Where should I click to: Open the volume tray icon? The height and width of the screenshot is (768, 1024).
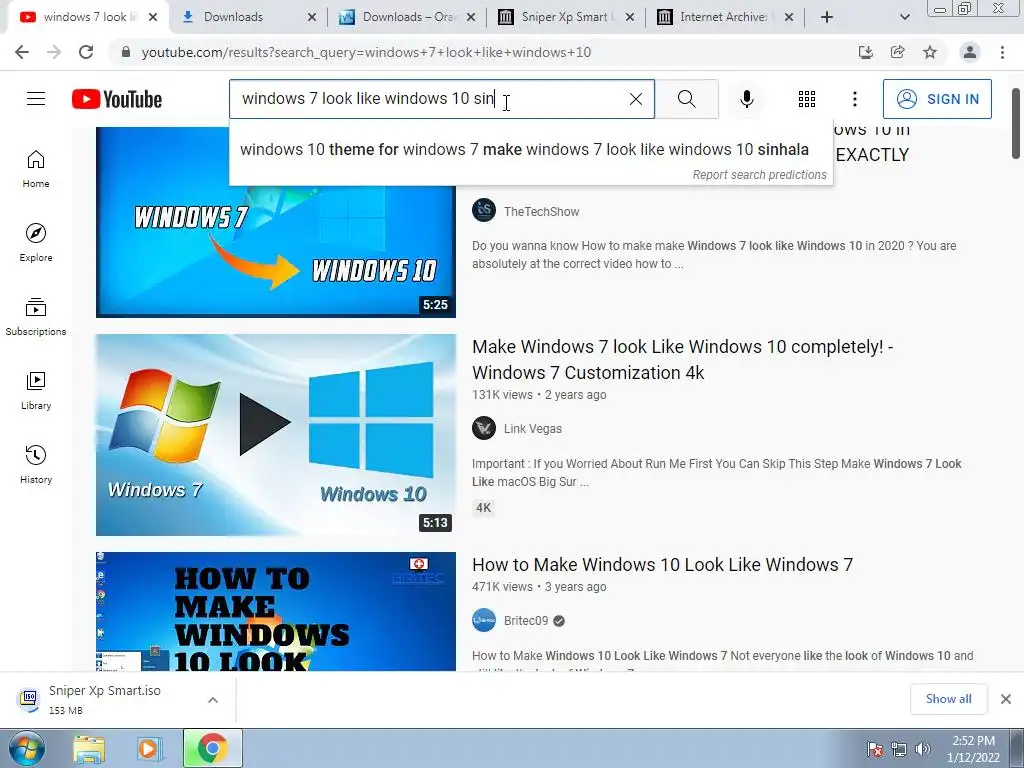coord(922,749)
